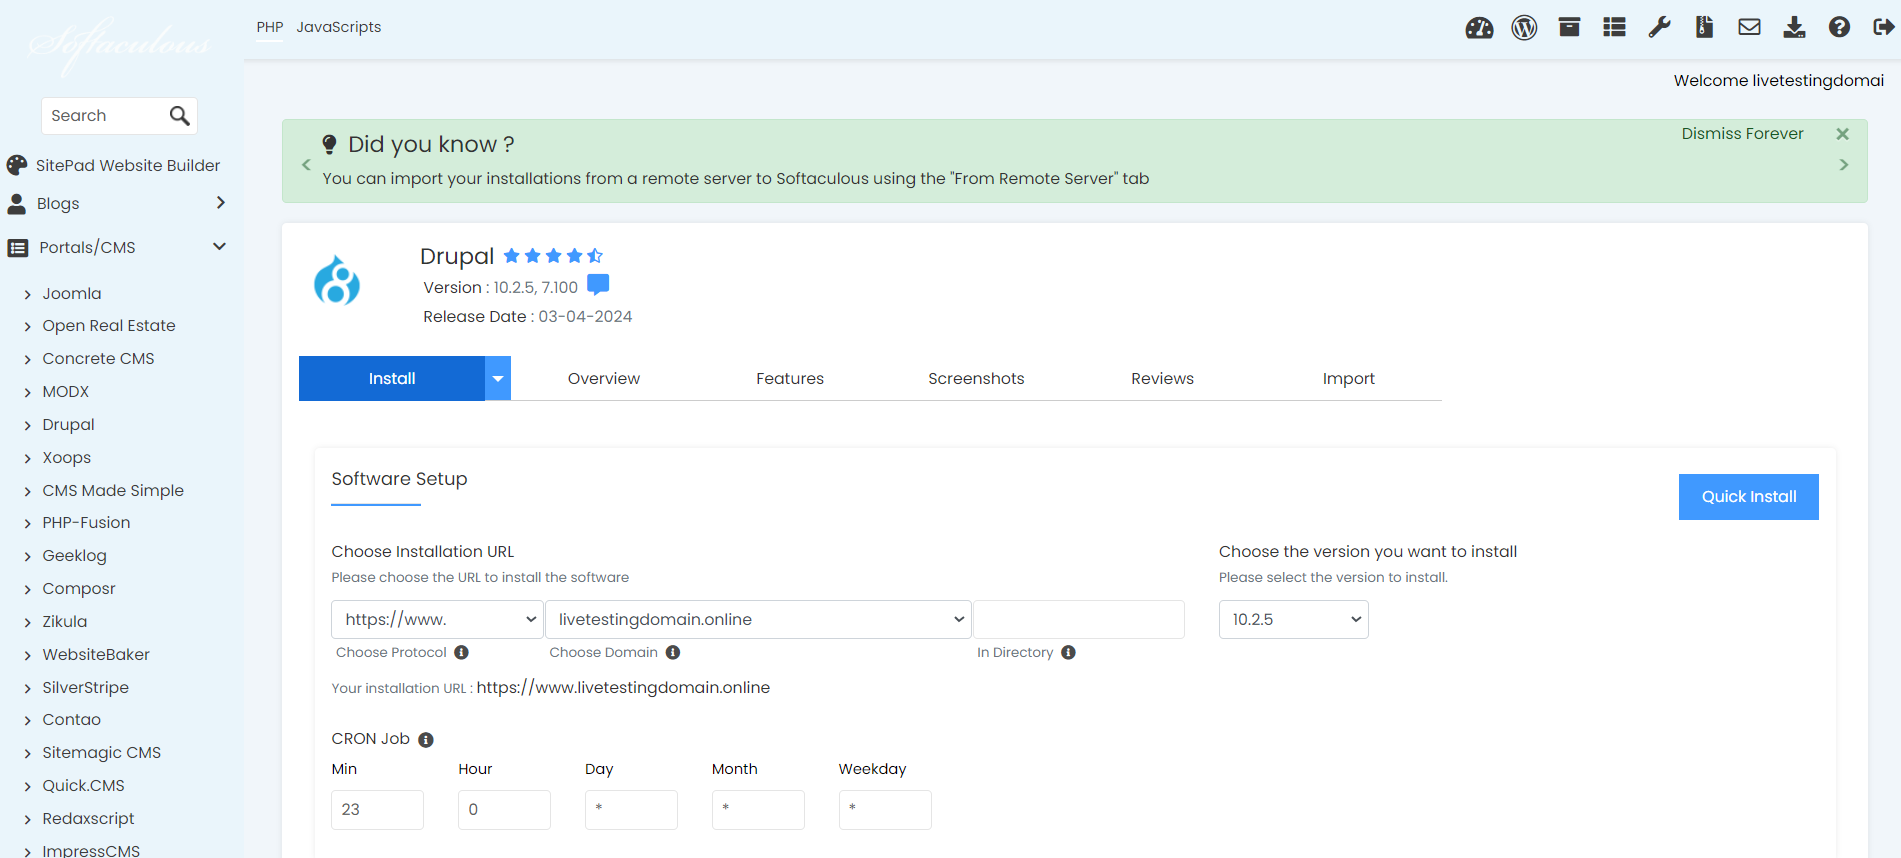Switch to the Reviews tab

tap(1162, 379)
